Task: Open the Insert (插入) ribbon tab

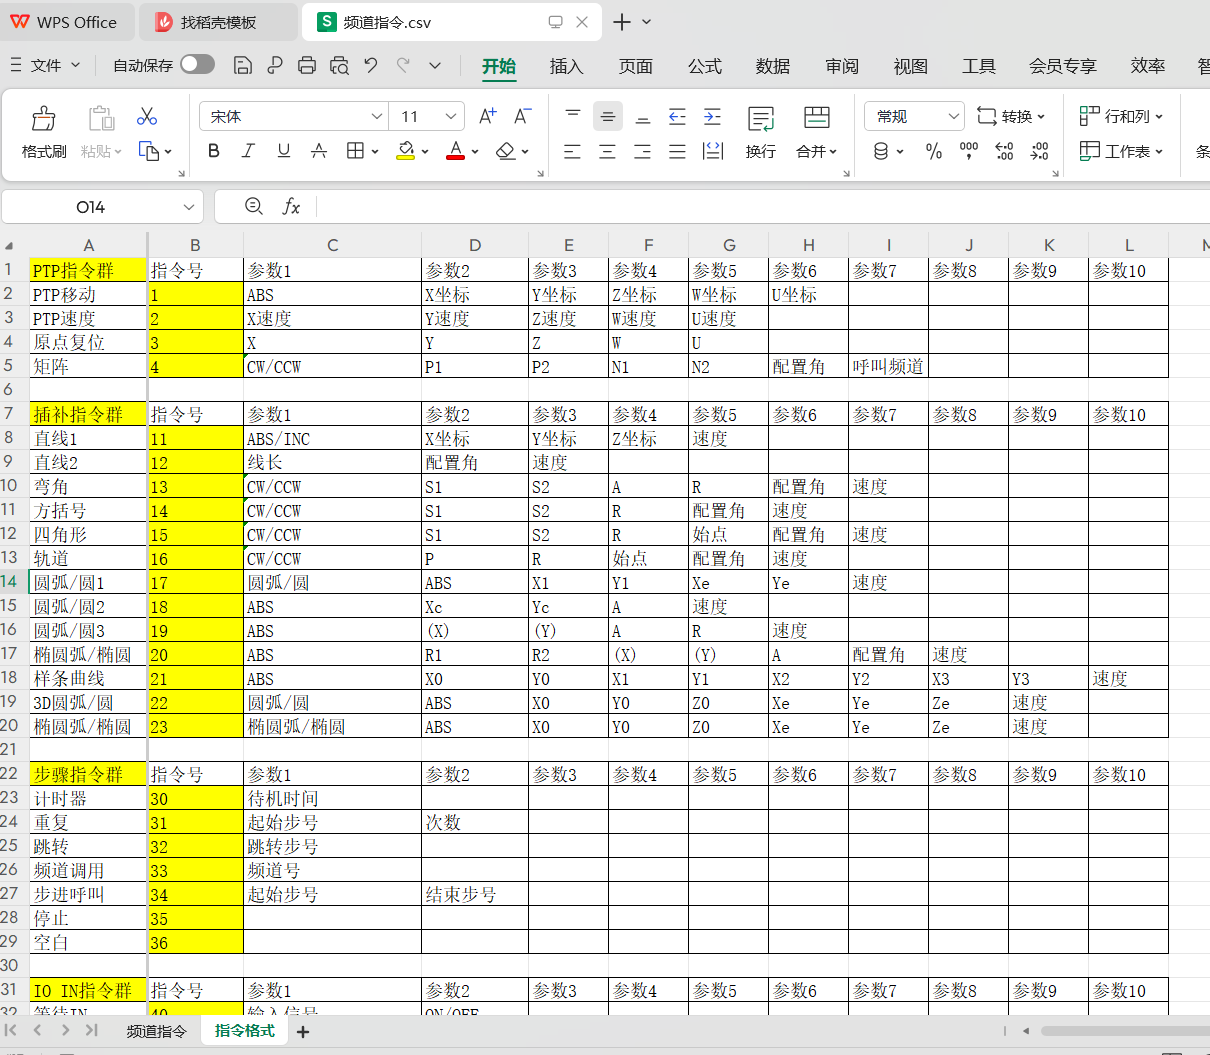Action: coord(566,66)
